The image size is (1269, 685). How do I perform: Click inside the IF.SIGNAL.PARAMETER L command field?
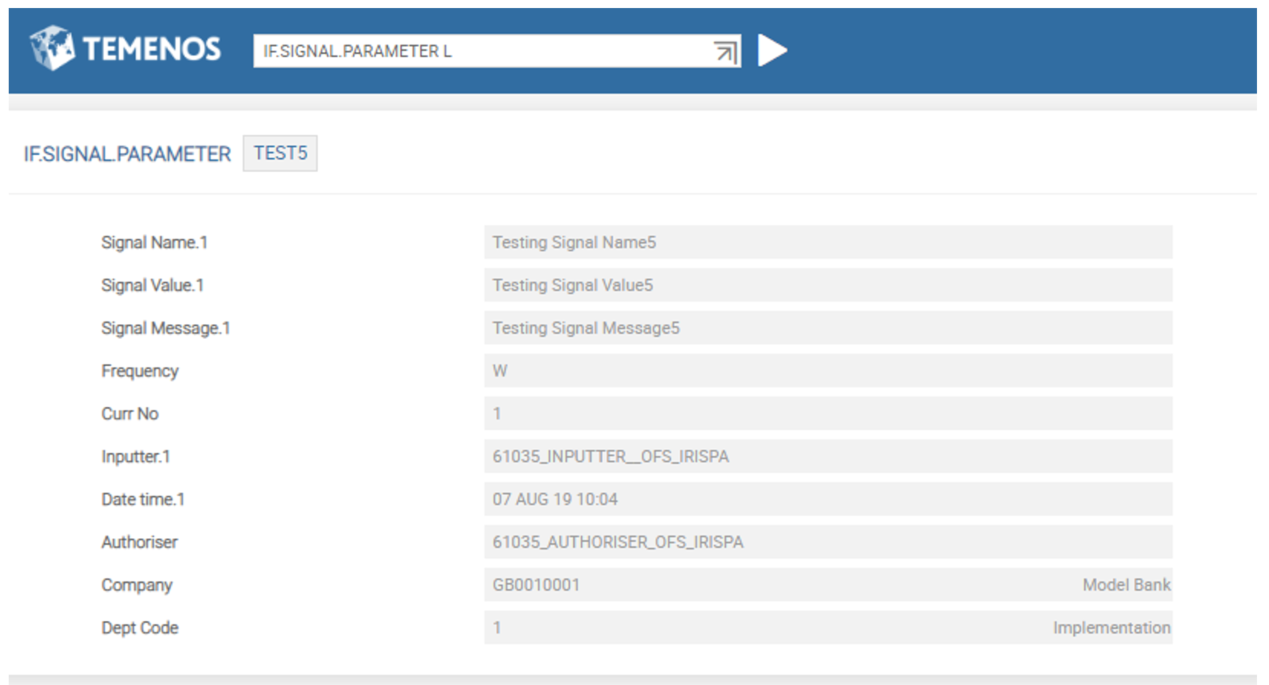[480, 51]
